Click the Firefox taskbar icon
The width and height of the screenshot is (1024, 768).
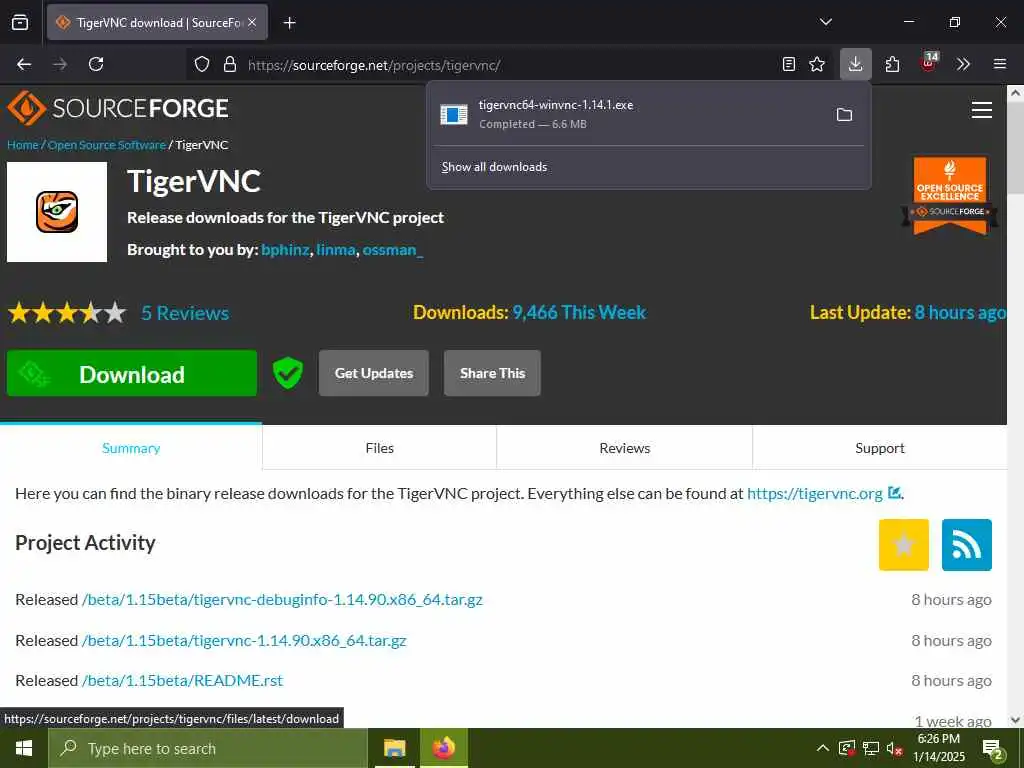pyautogui.click(x=443, y=748)
